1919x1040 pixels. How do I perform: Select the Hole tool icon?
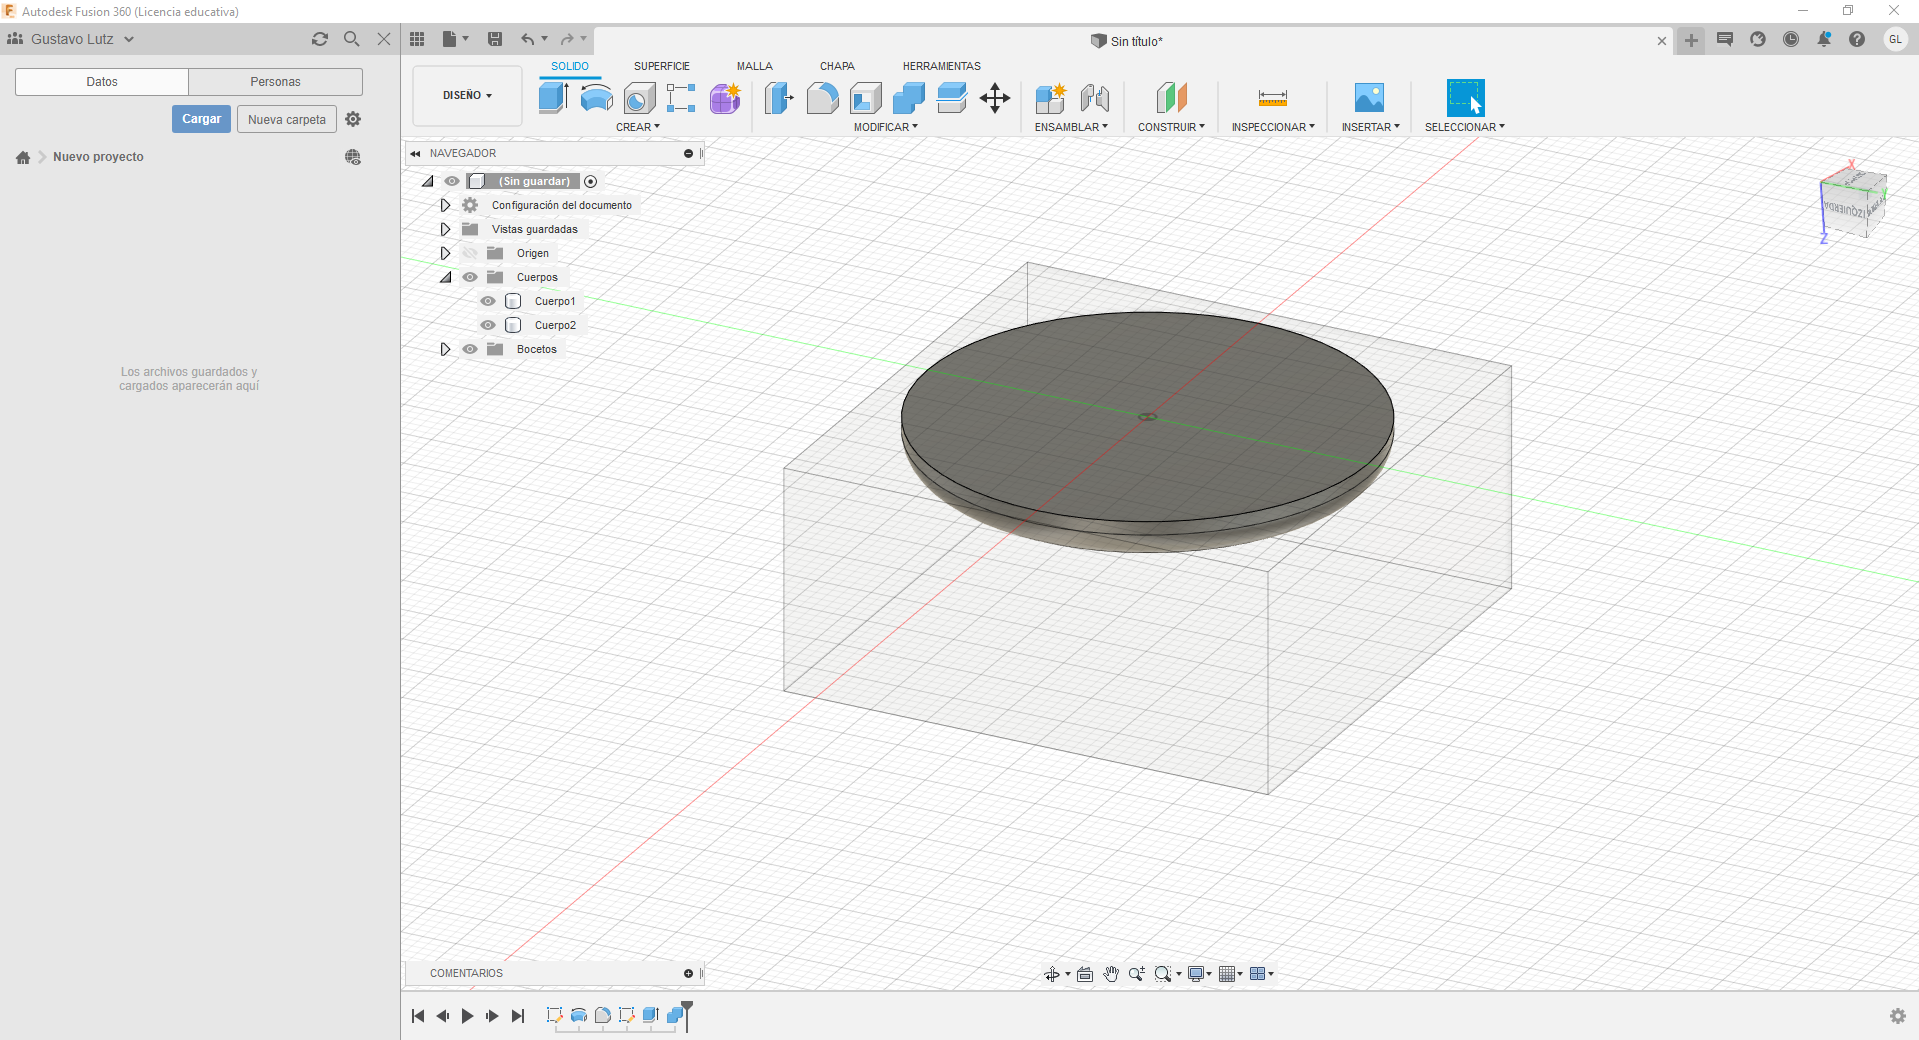(639, 98)
